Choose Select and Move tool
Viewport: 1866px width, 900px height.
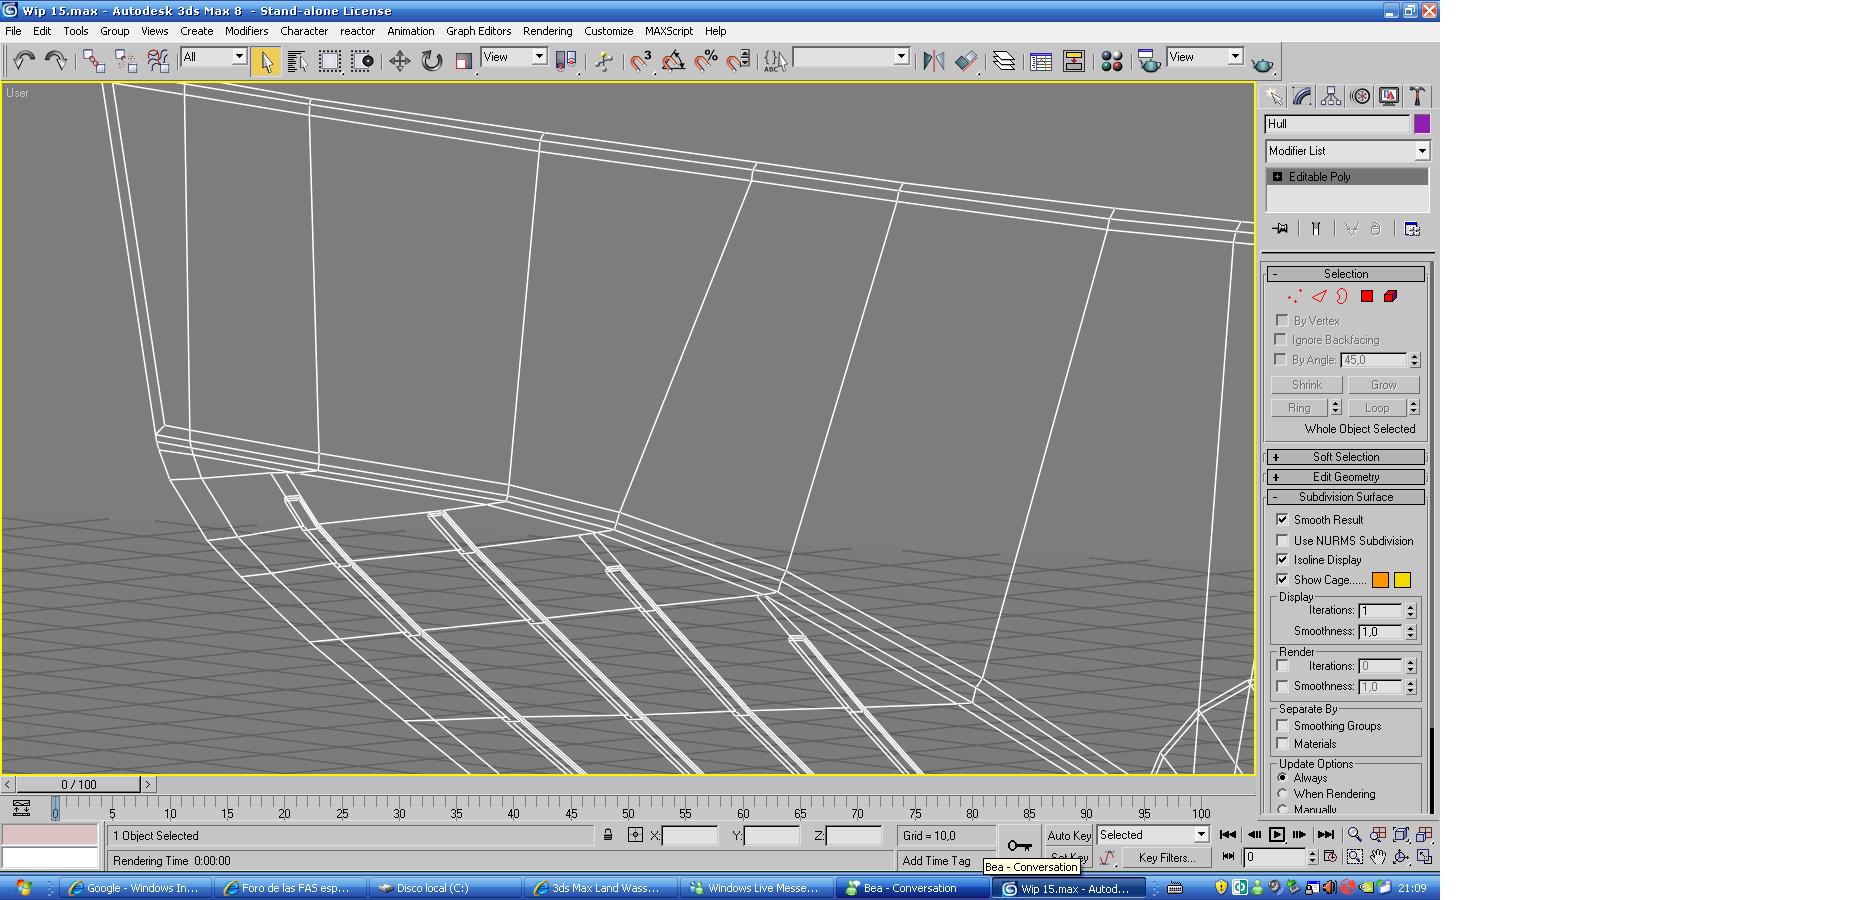pyautogui.click(x=400, y=61)
